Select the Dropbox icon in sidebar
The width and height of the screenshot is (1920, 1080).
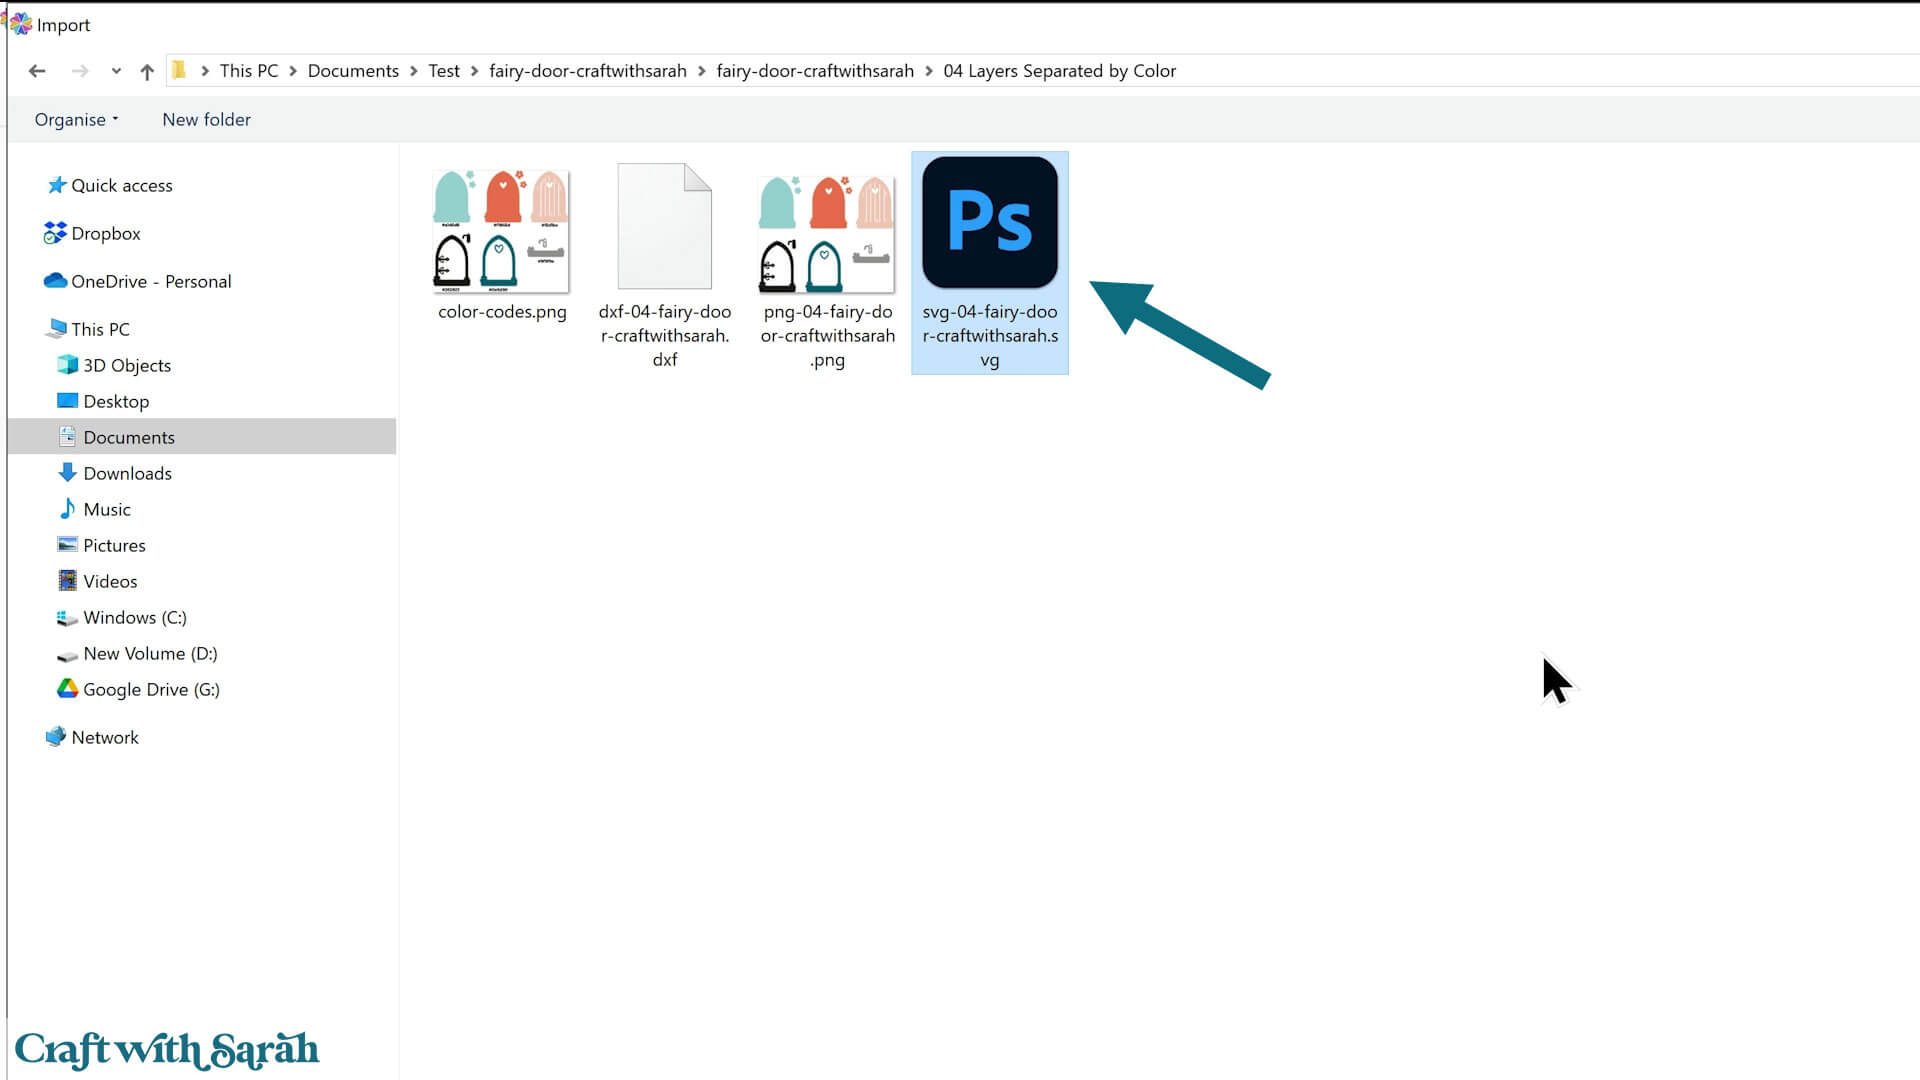[x=55, y=233]
